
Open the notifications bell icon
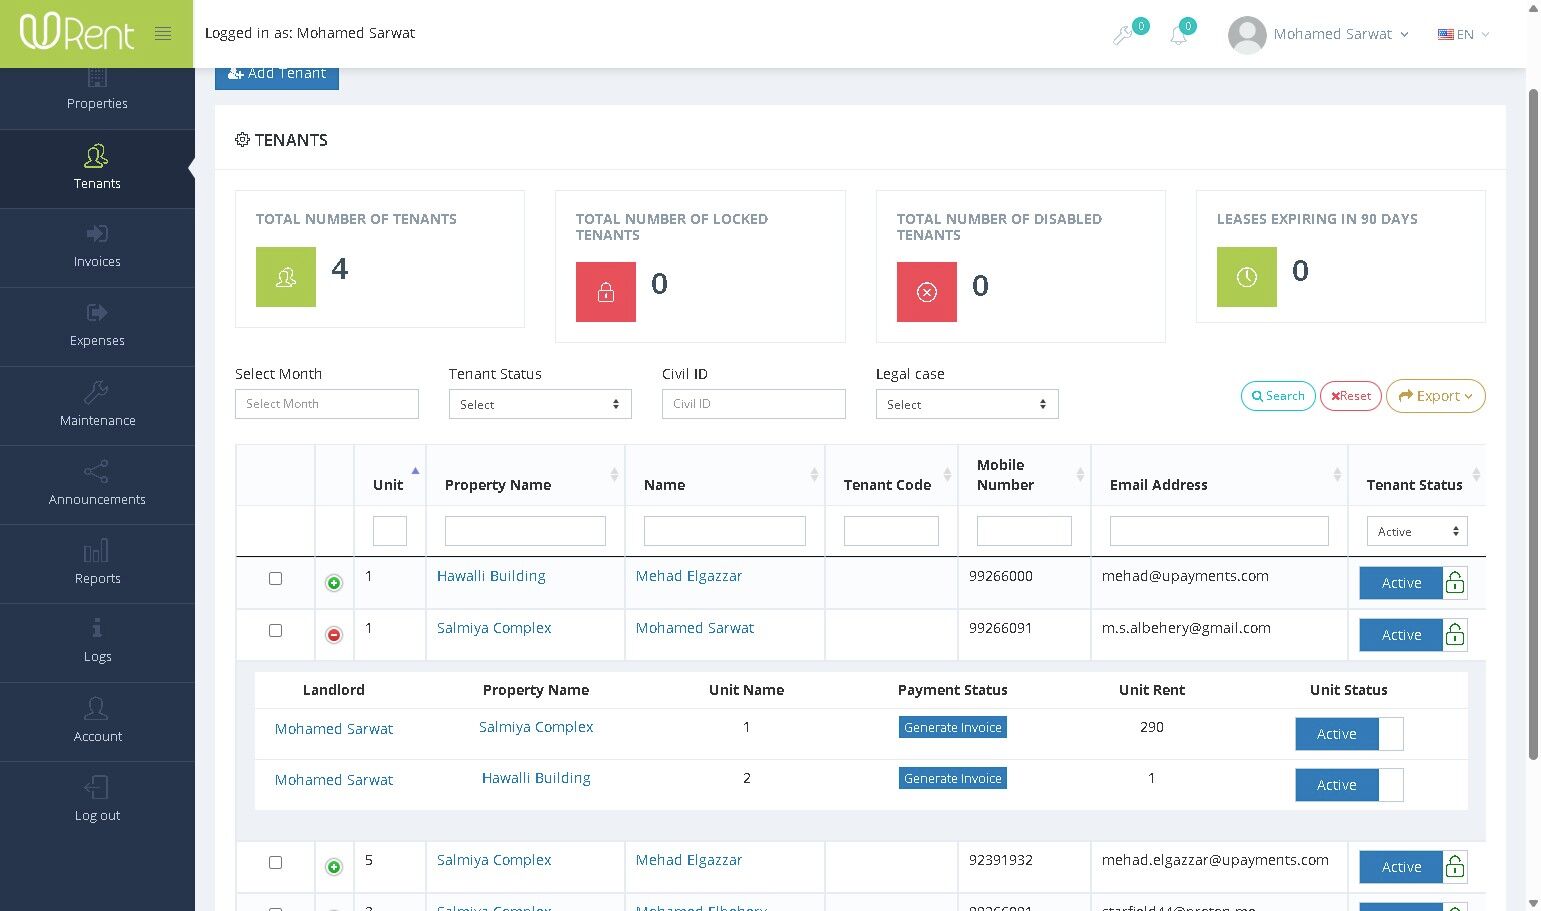tap(1179, 36)
